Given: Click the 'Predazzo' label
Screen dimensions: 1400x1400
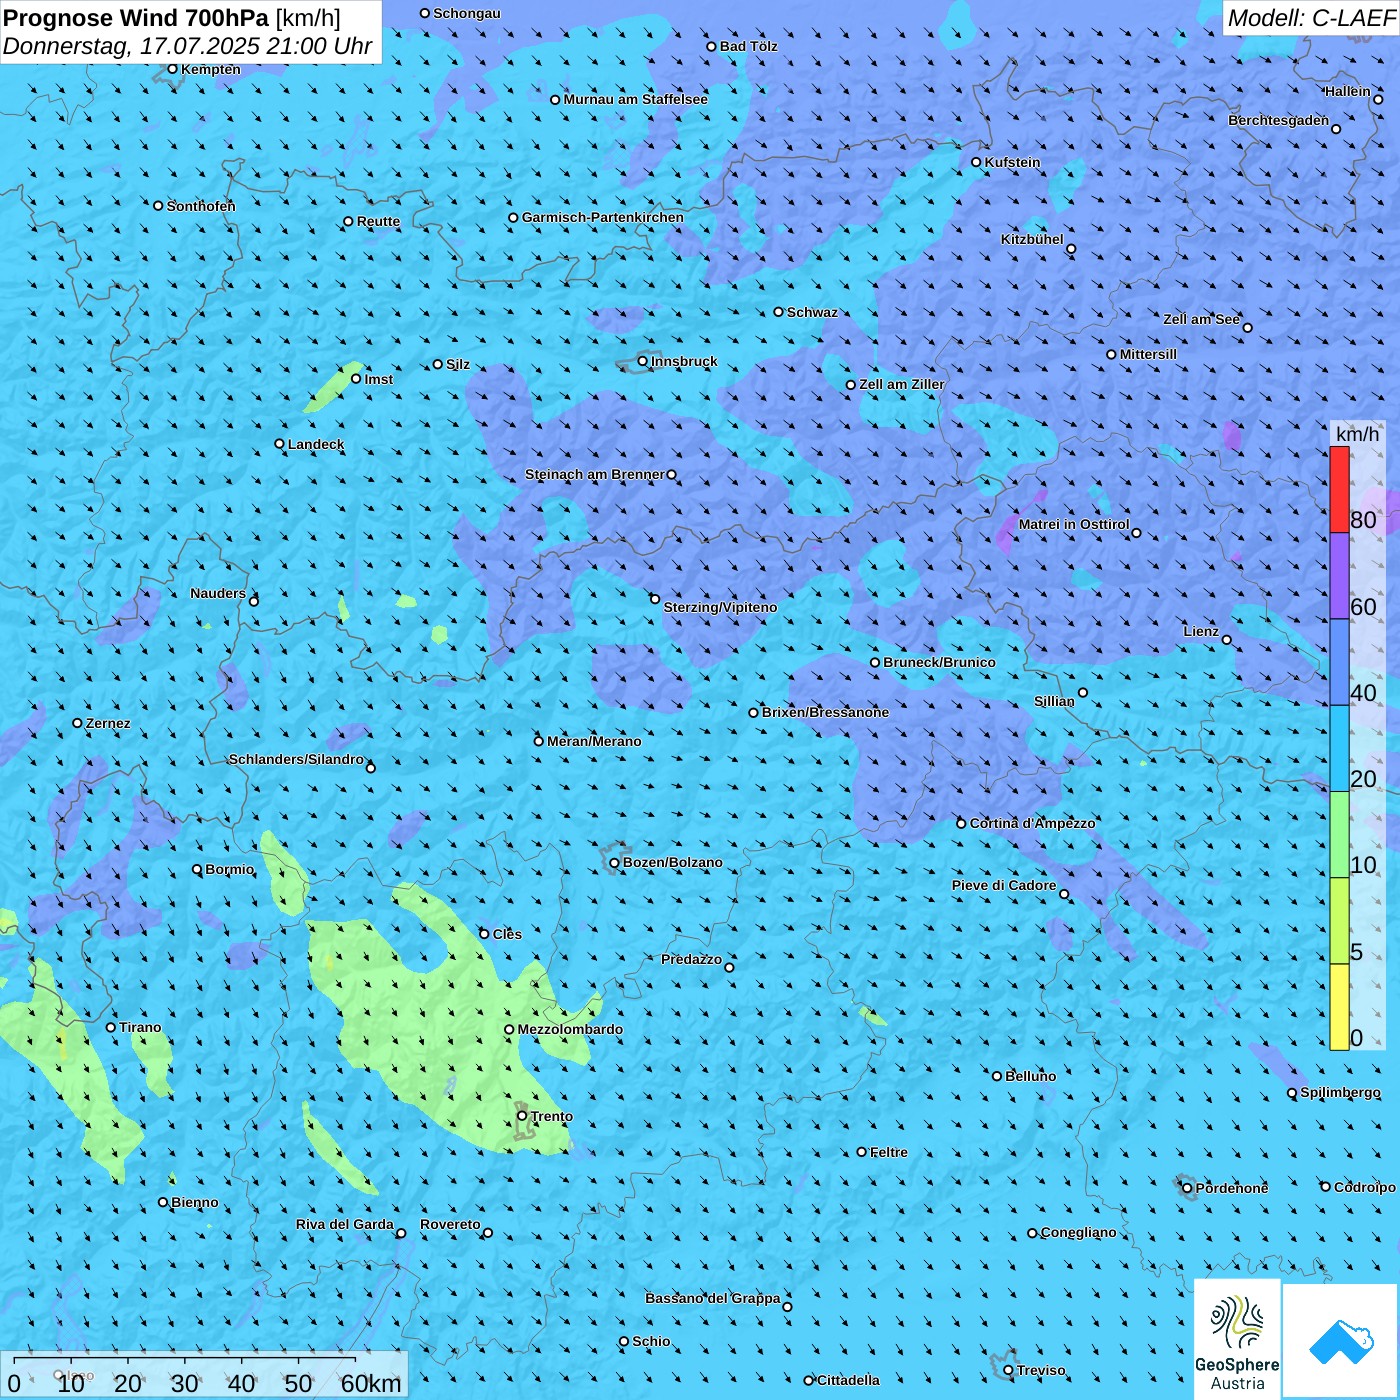Looking at the screenshot, I should 692,959.
